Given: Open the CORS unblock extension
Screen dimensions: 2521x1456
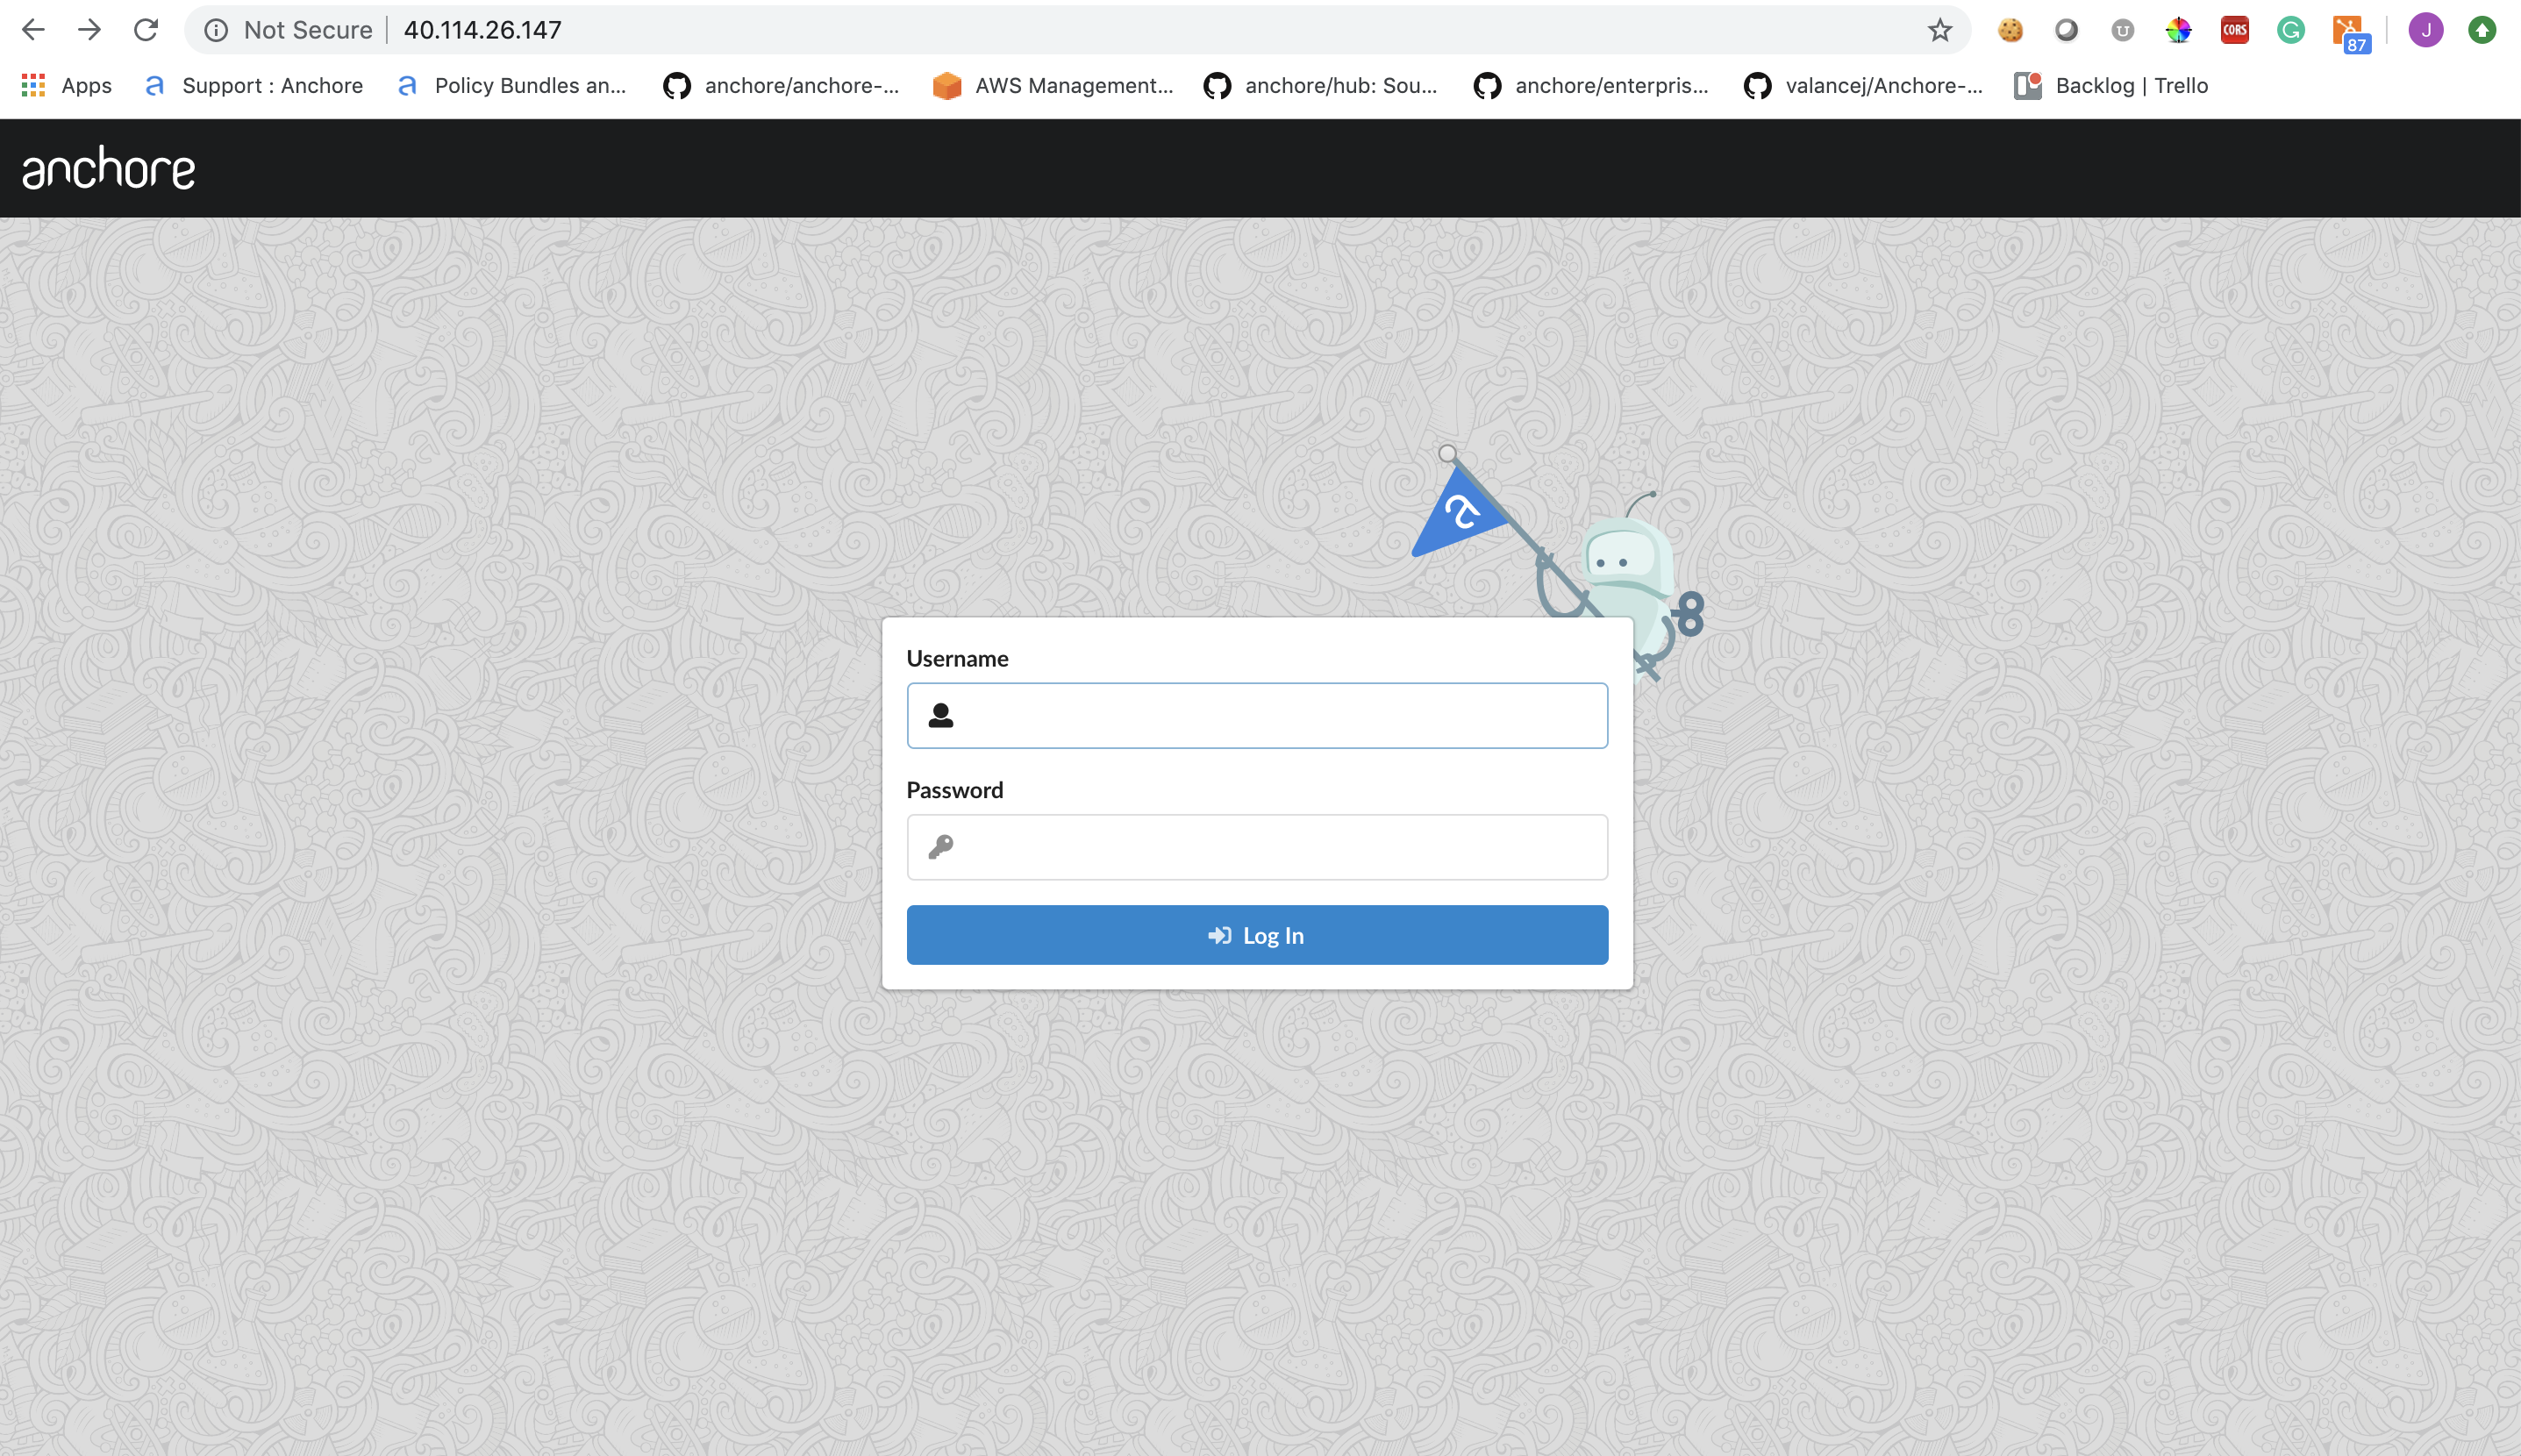Looking at the screenshot, I should coord(2234,29).
